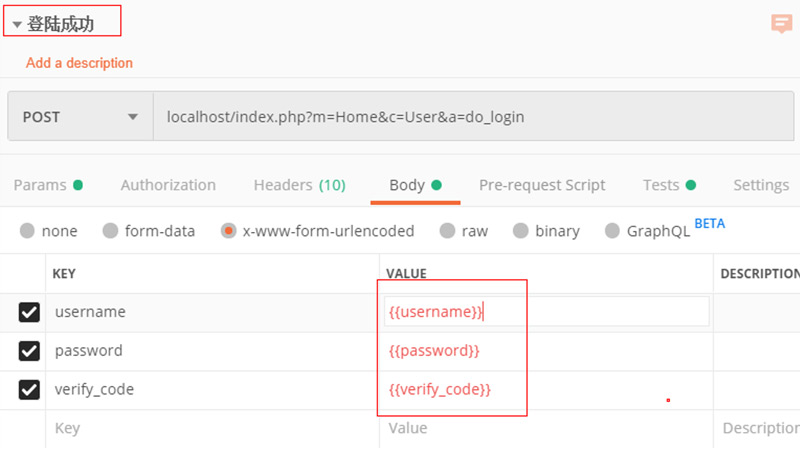The height and width of the screenshot is (449, 800).
Task: Go to the Tests tab
Action: (x=669, y=185)
